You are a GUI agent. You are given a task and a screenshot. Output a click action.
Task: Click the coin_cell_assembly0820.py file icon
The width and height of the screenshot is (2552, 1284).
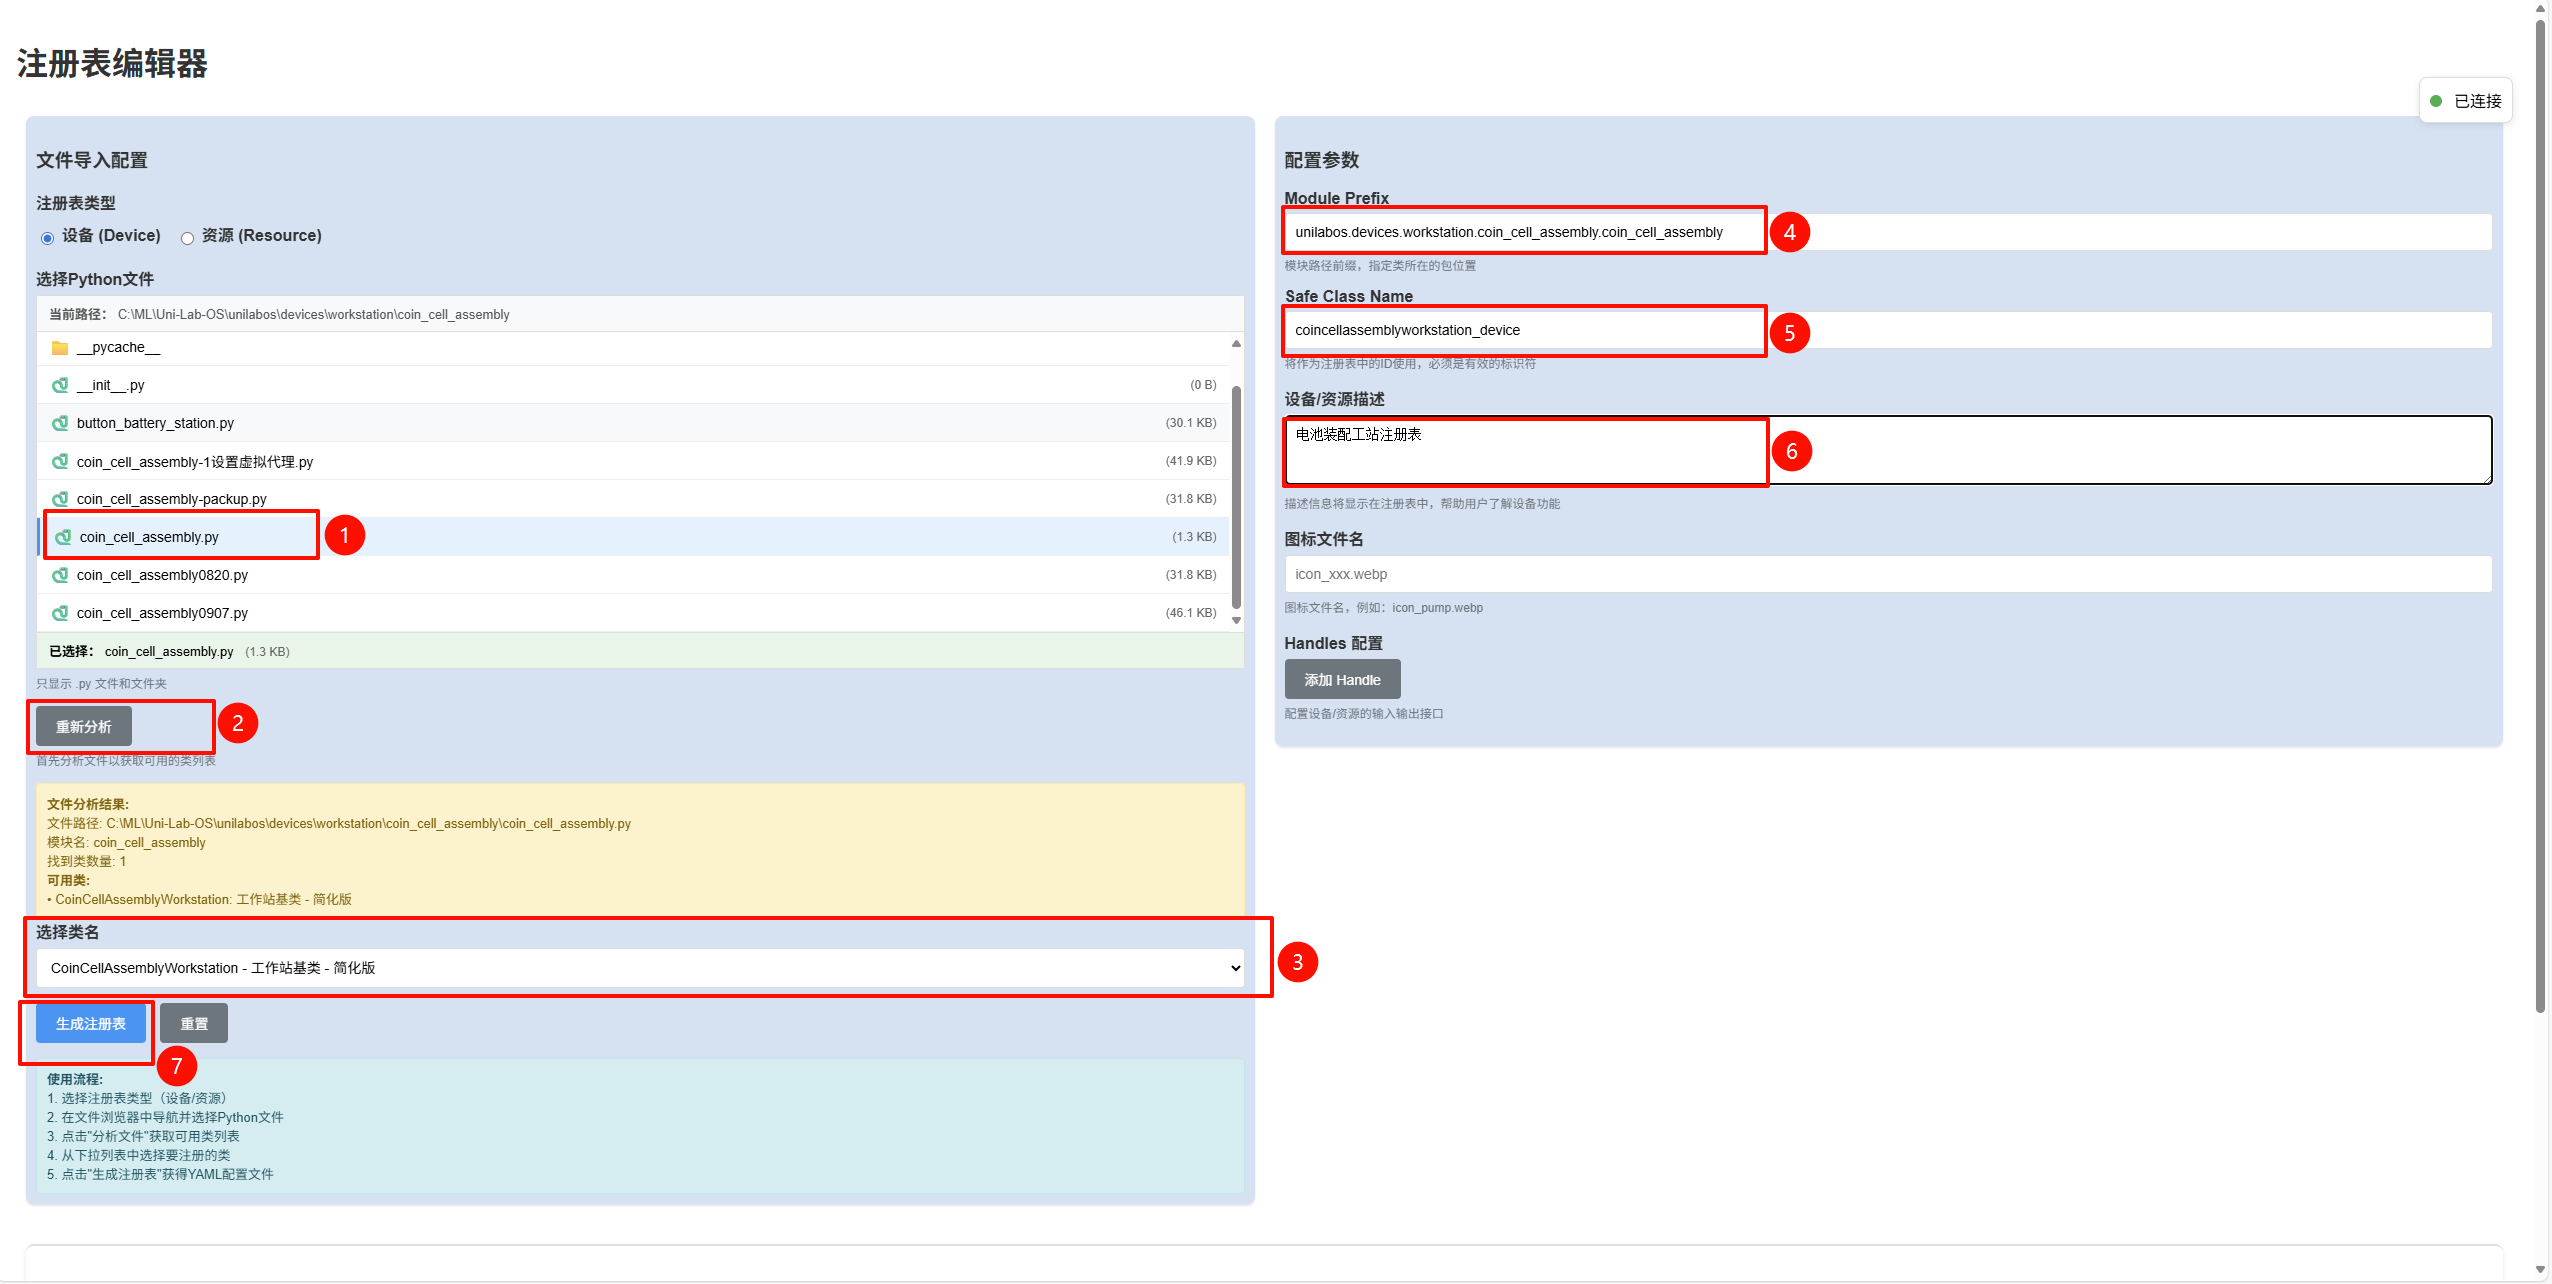click(60, 575)
